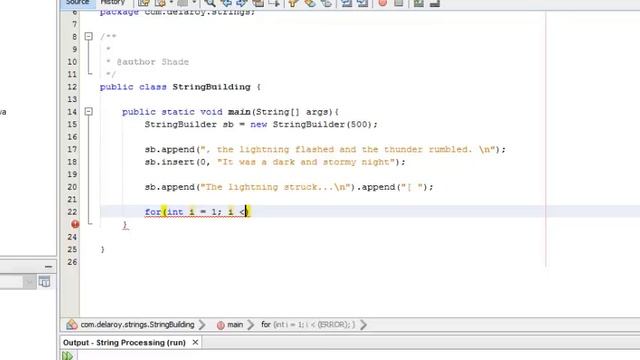Click line number 17 in the gutter
The height and width of the screenshot is (360, 640).
point(72,149)
